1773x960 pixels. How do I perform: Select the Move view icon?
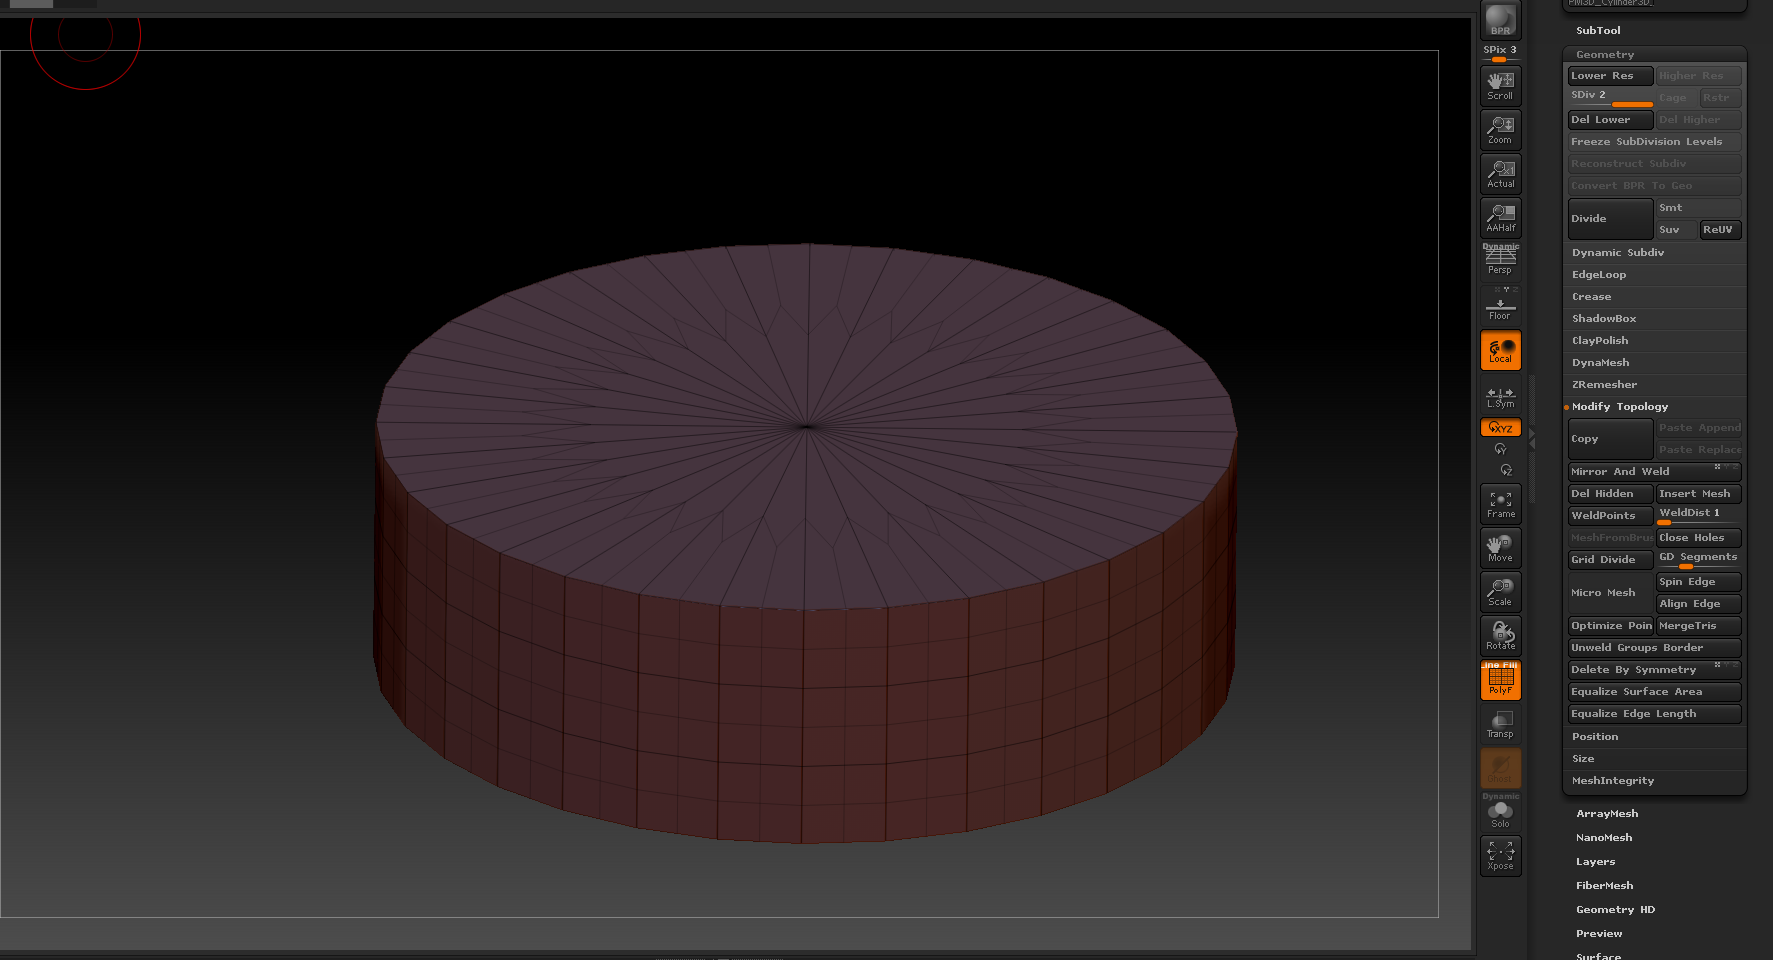click(x=1500, y=548)
